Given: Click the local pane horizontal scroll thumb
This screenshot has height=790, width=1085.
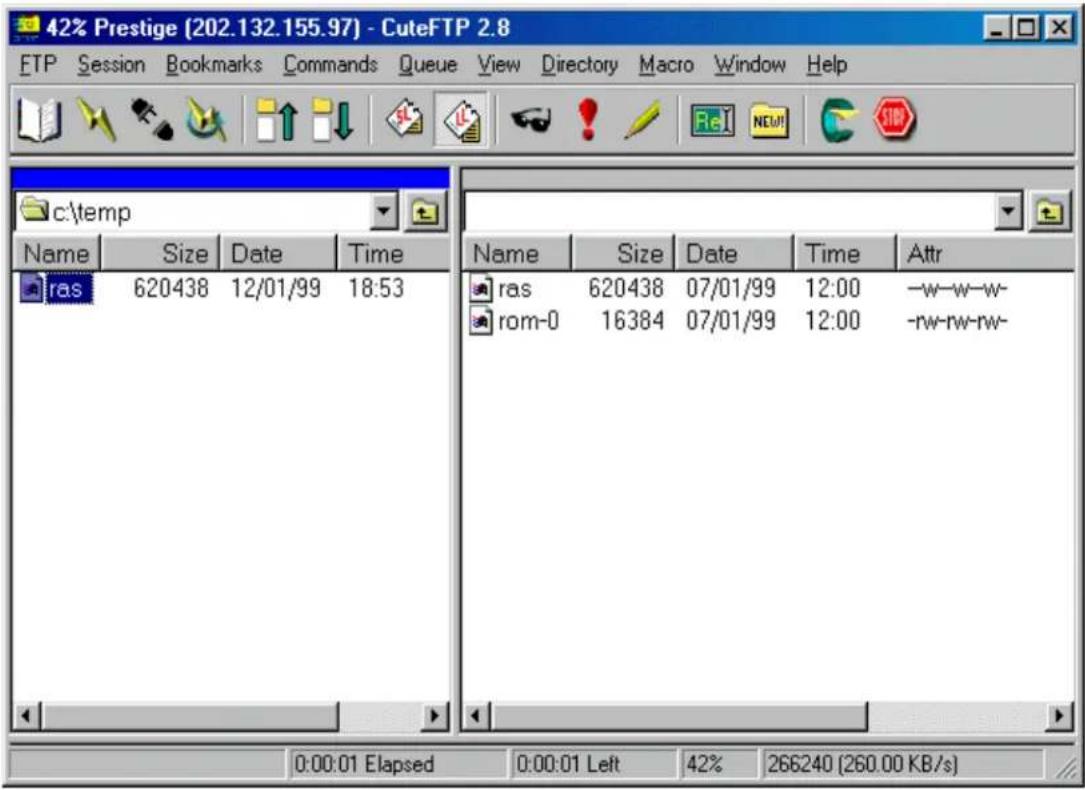Looking at the screenshot, I should click(x=190, y=715).
